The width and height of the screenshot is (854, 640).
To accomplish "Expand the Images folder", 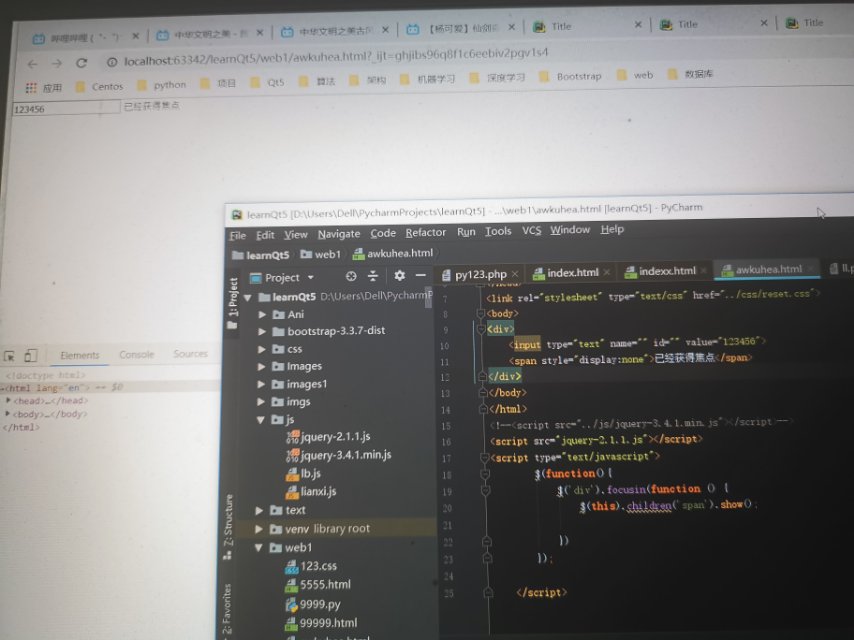I will point(261,367).
